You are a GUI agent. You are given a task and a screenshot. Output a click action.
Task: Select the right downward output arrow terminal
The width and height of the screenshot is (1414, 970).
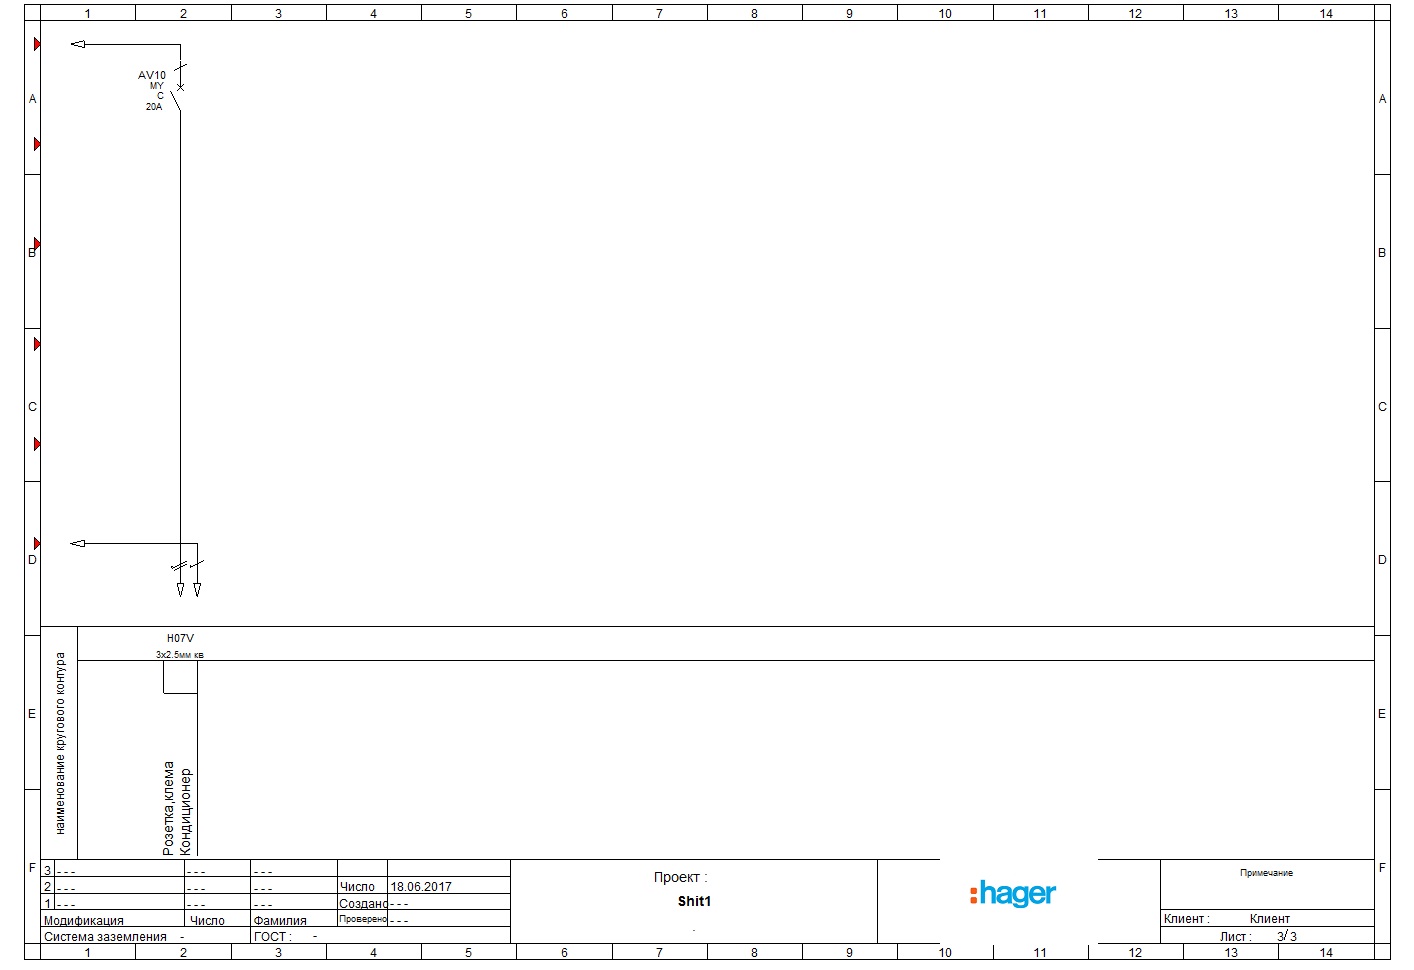point(197,590)
